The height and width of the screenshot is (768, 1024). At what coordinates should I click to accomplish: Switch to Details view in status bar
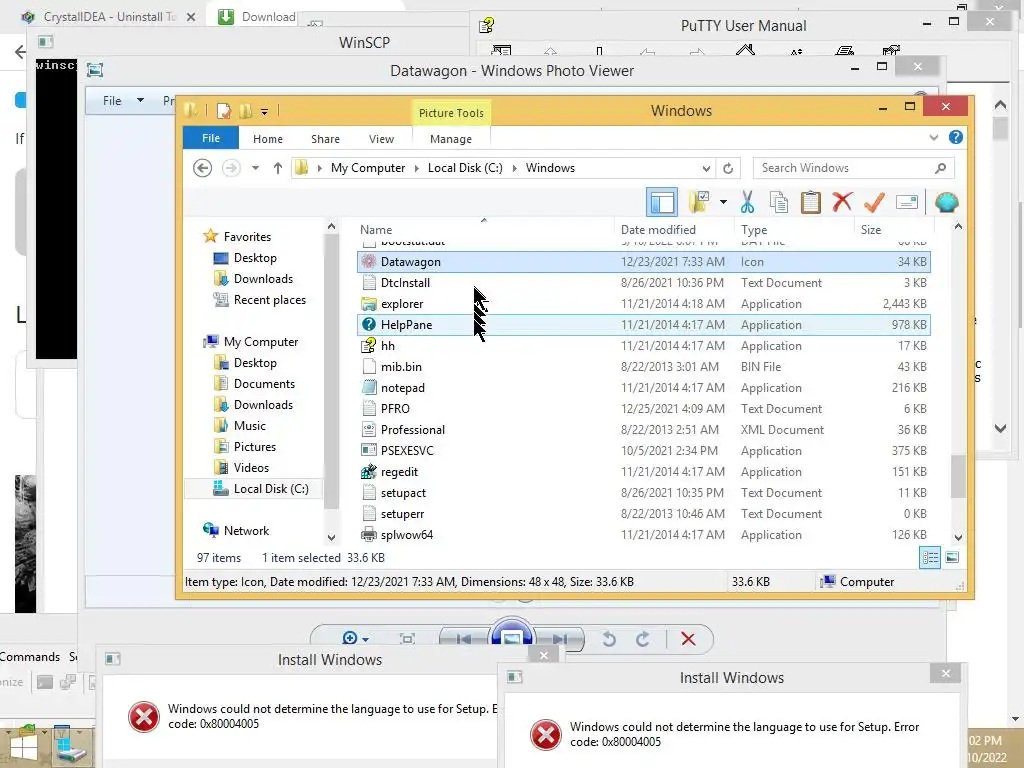[x=930, y=558]
